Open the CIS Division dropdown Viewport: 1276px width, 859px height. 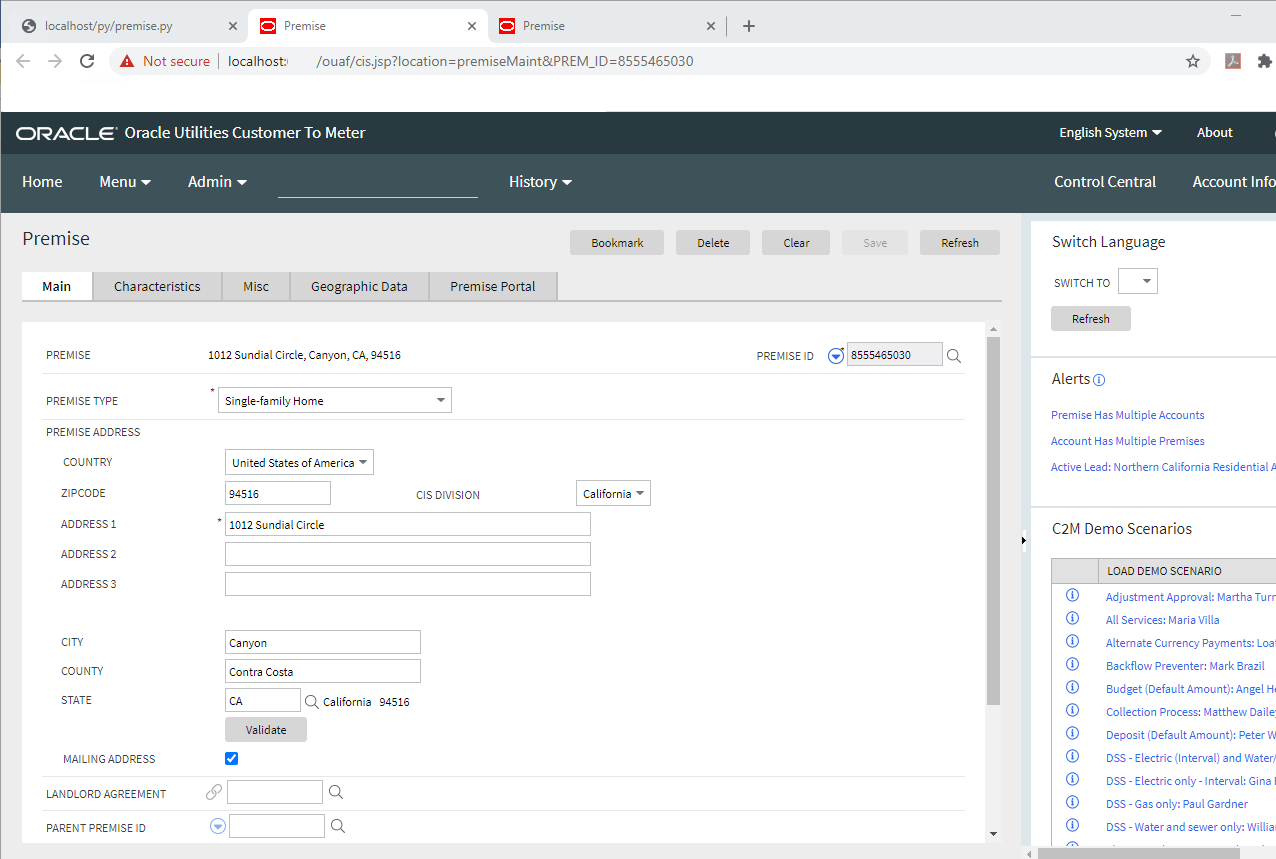pos(613,494)
